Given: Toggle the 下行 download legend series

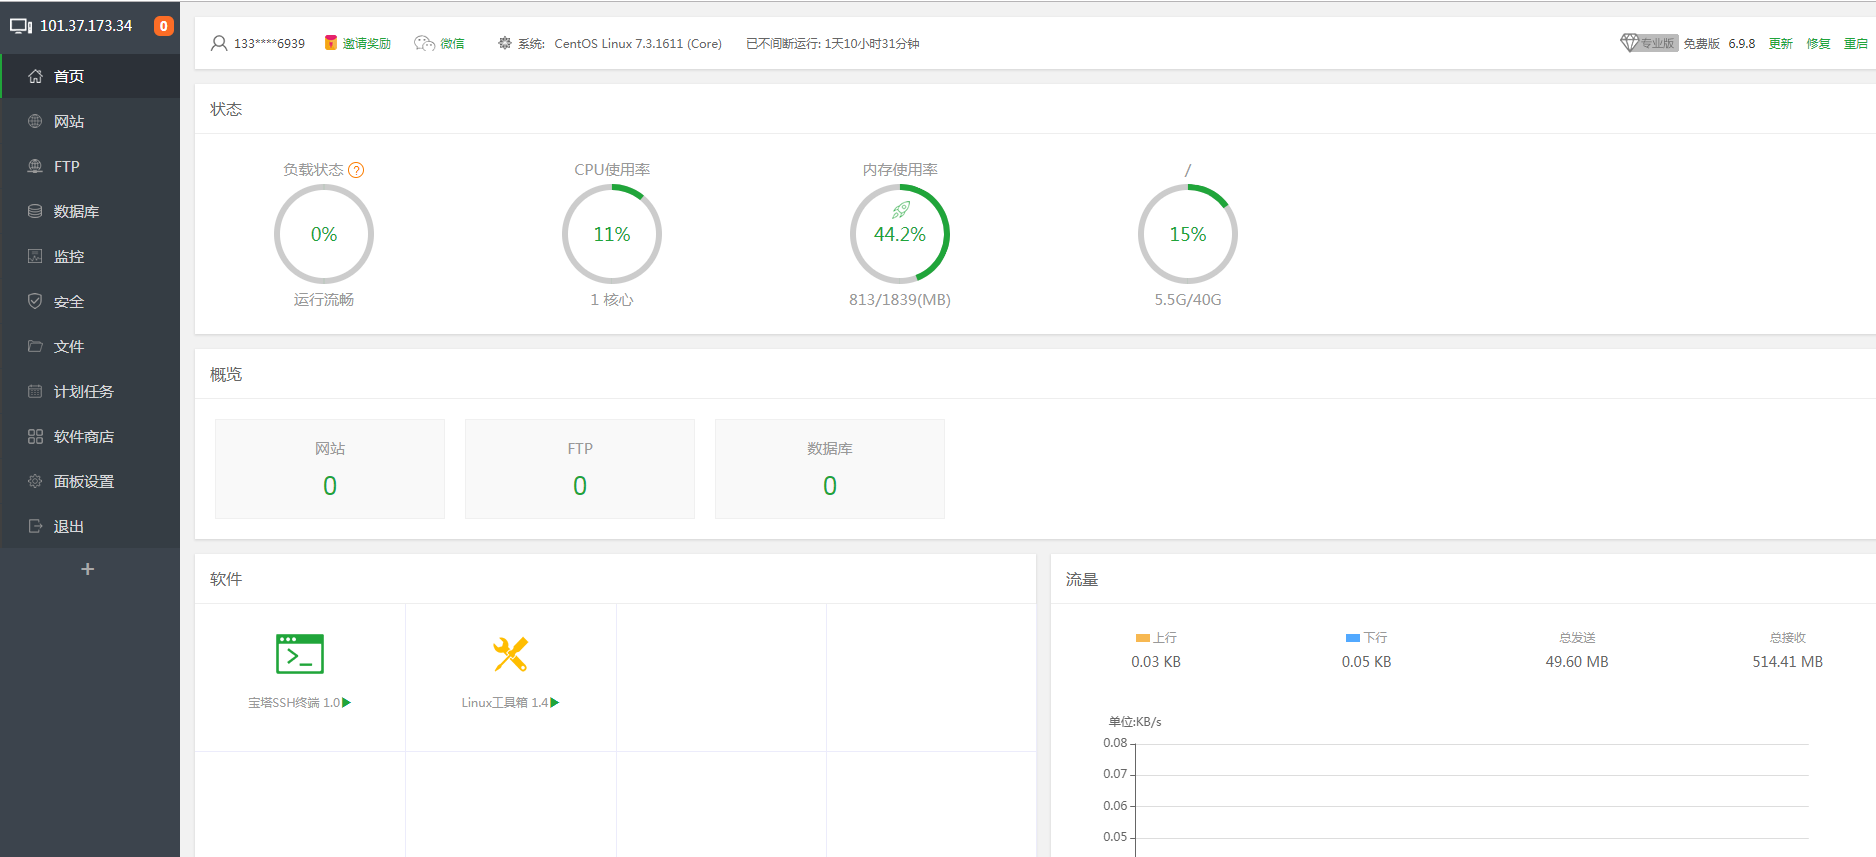Looking at the screenshot, I should (x=1366, y=638).
